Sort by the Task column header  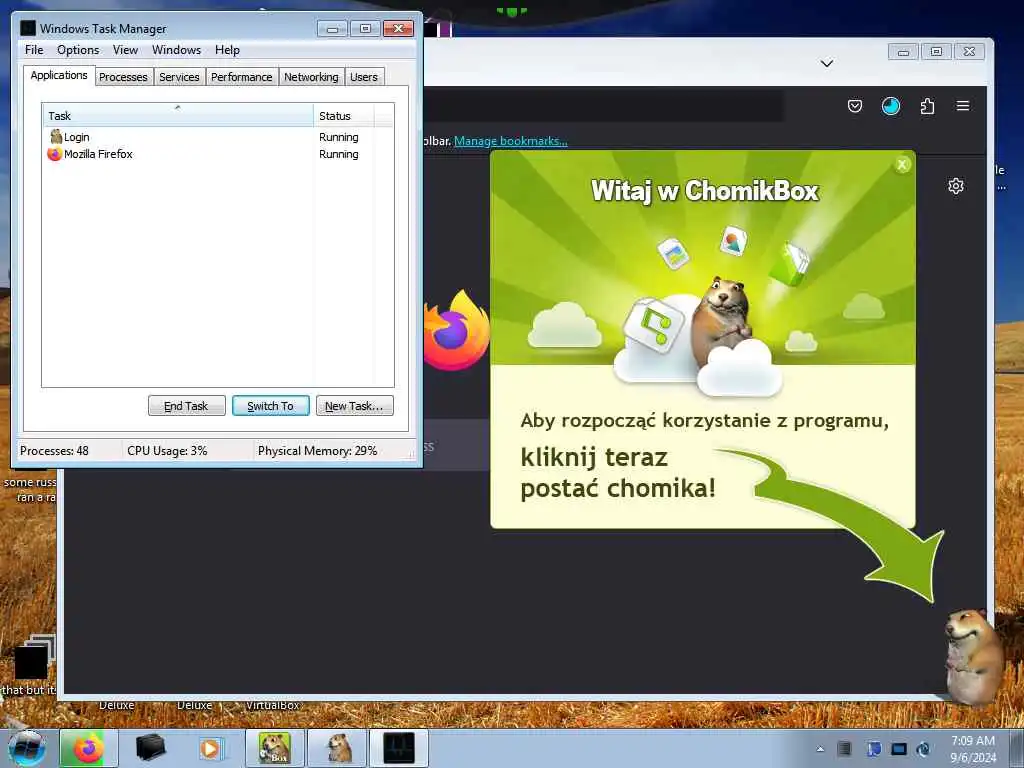coord(178,116)
